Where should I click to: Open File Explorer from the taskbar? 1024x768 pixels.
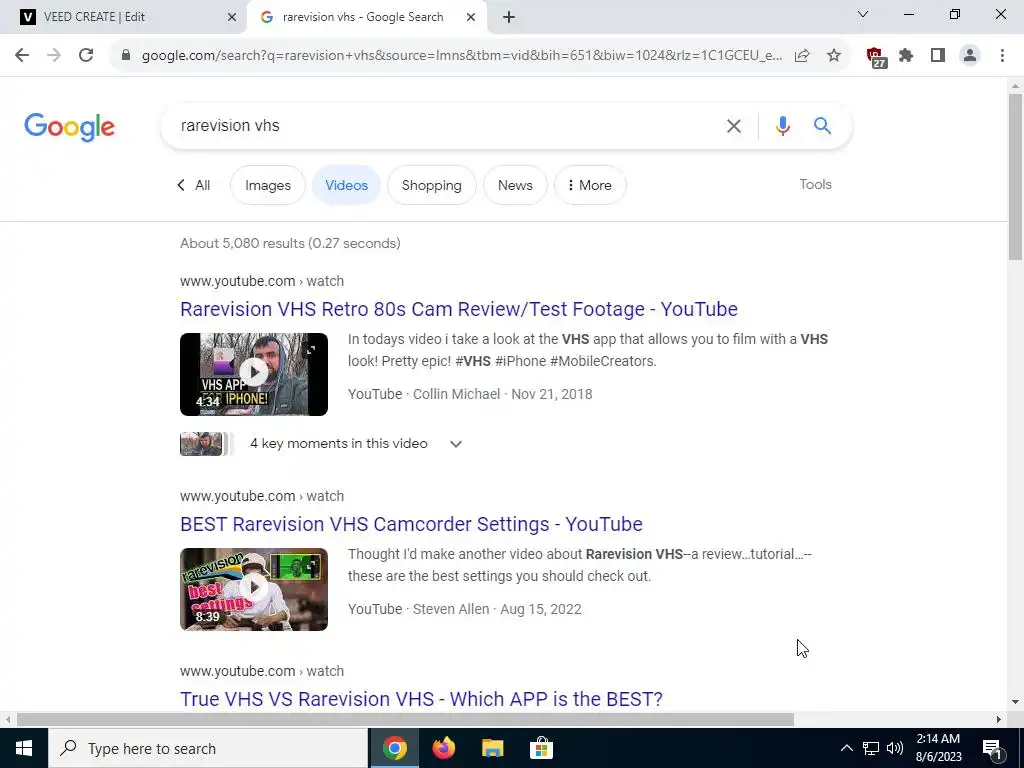click(x=492, y=748)
